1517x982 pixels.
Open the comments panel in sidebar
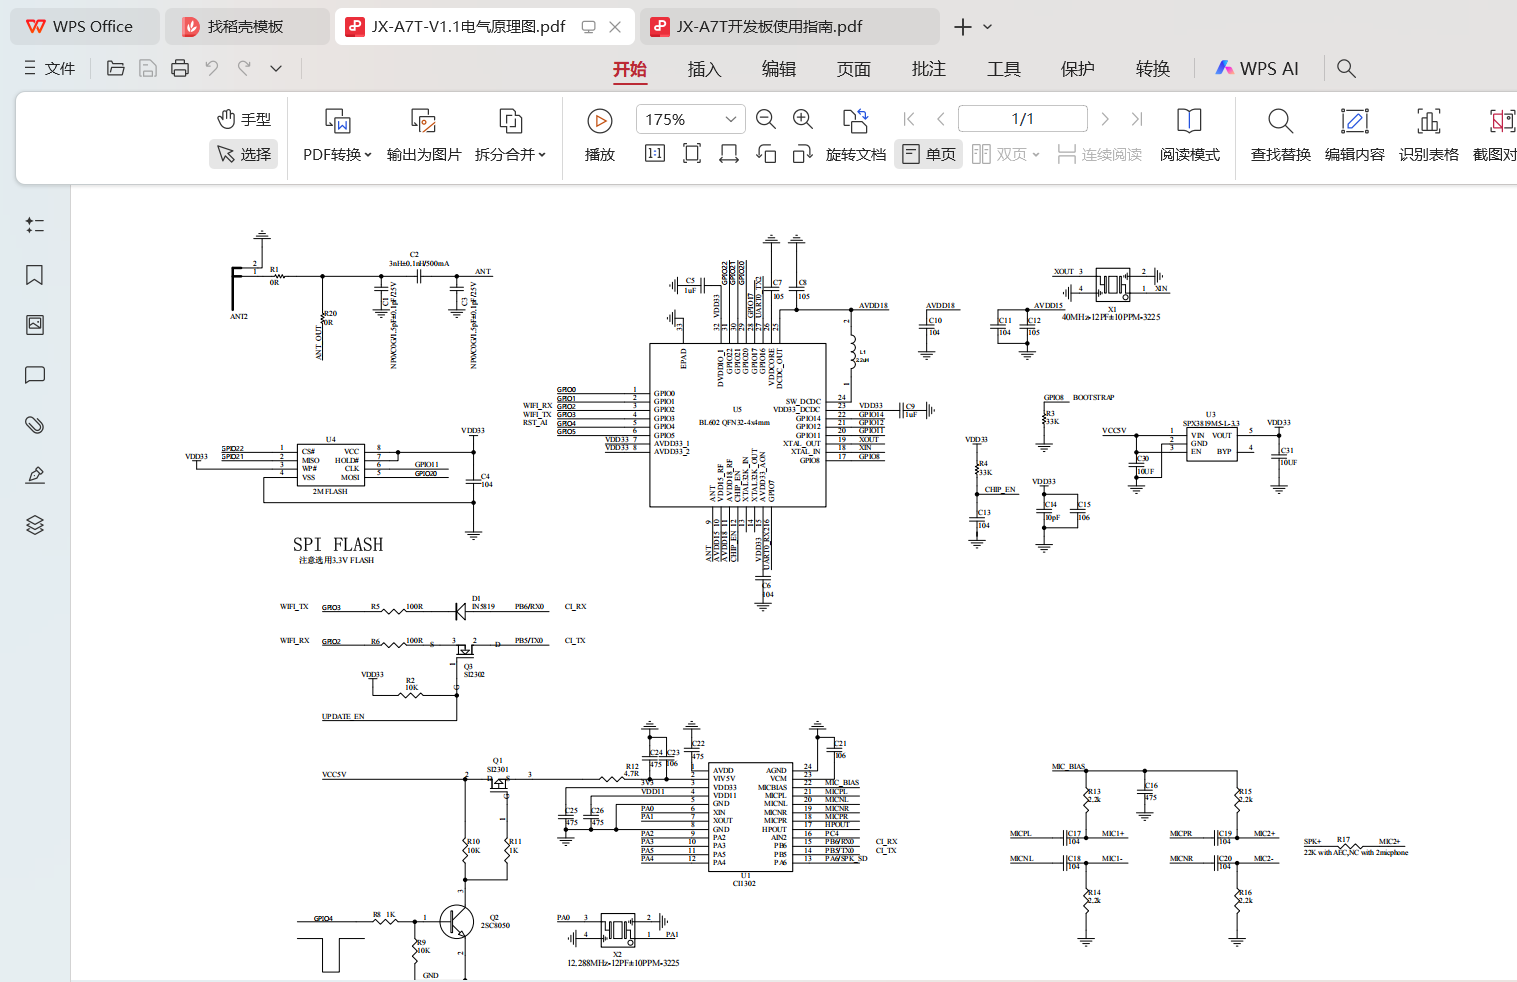[x=35, y=375]
